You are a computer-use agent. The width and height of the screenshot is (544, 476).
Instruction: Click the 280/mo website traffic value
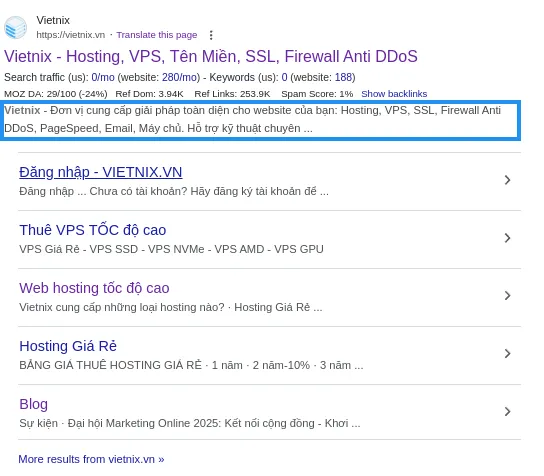[179, 77]
